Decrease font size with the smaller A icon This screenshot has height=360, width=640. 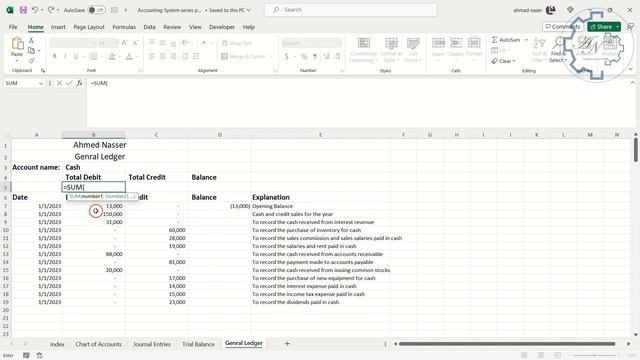pyautogui.click(x=136, y=43)
